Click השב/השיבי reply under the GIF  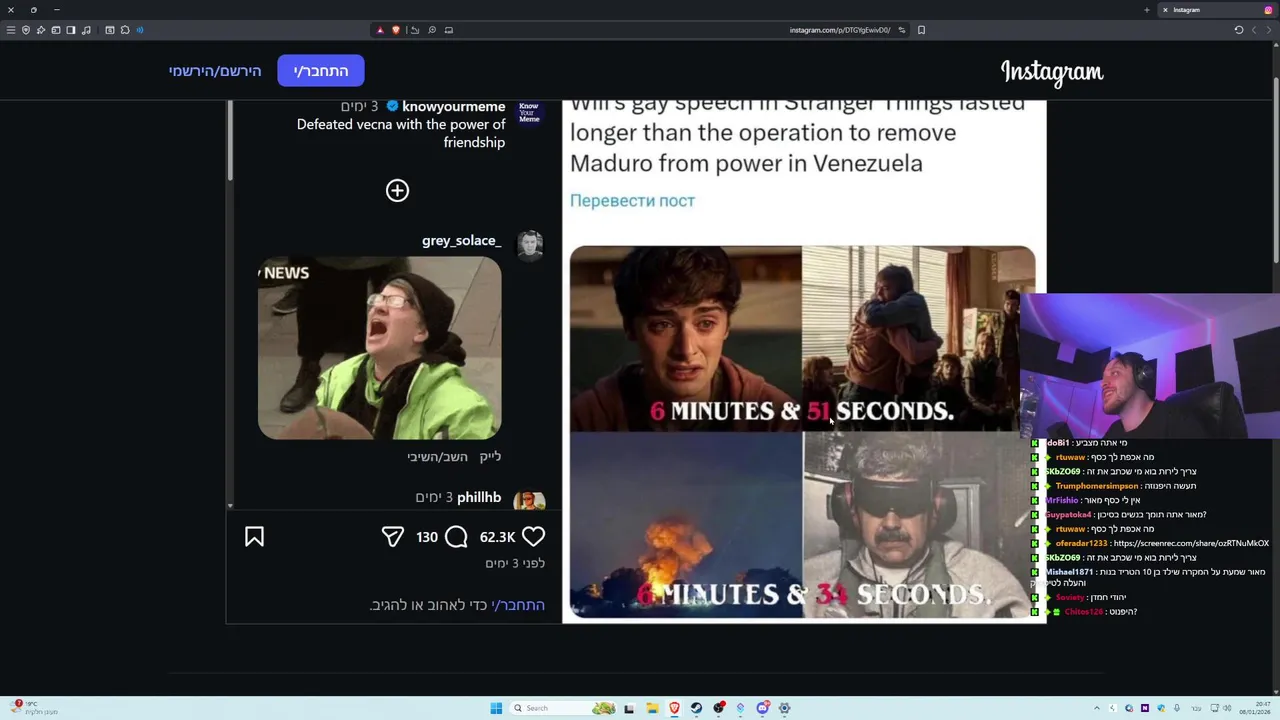tap(439, 457)
